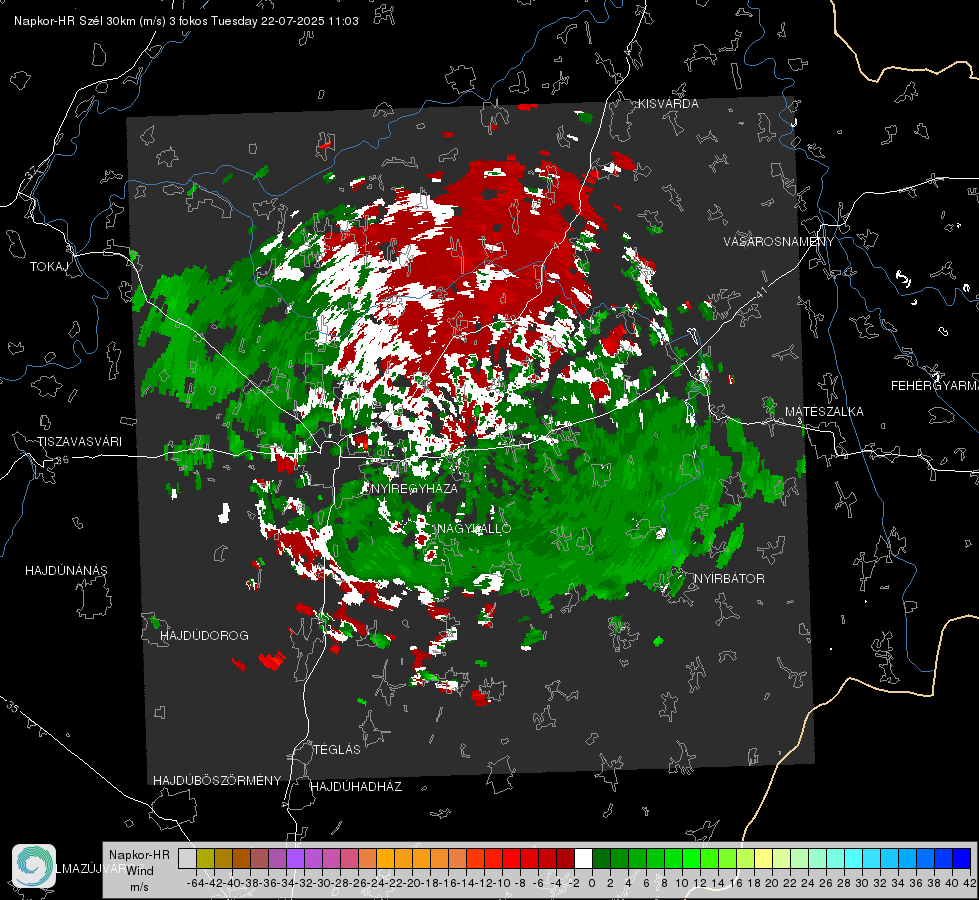The width and height of the screenshot is (979, 900).
Task: Click the swirl logo icon in bottom-left corner
Action: tap(34, 866)
